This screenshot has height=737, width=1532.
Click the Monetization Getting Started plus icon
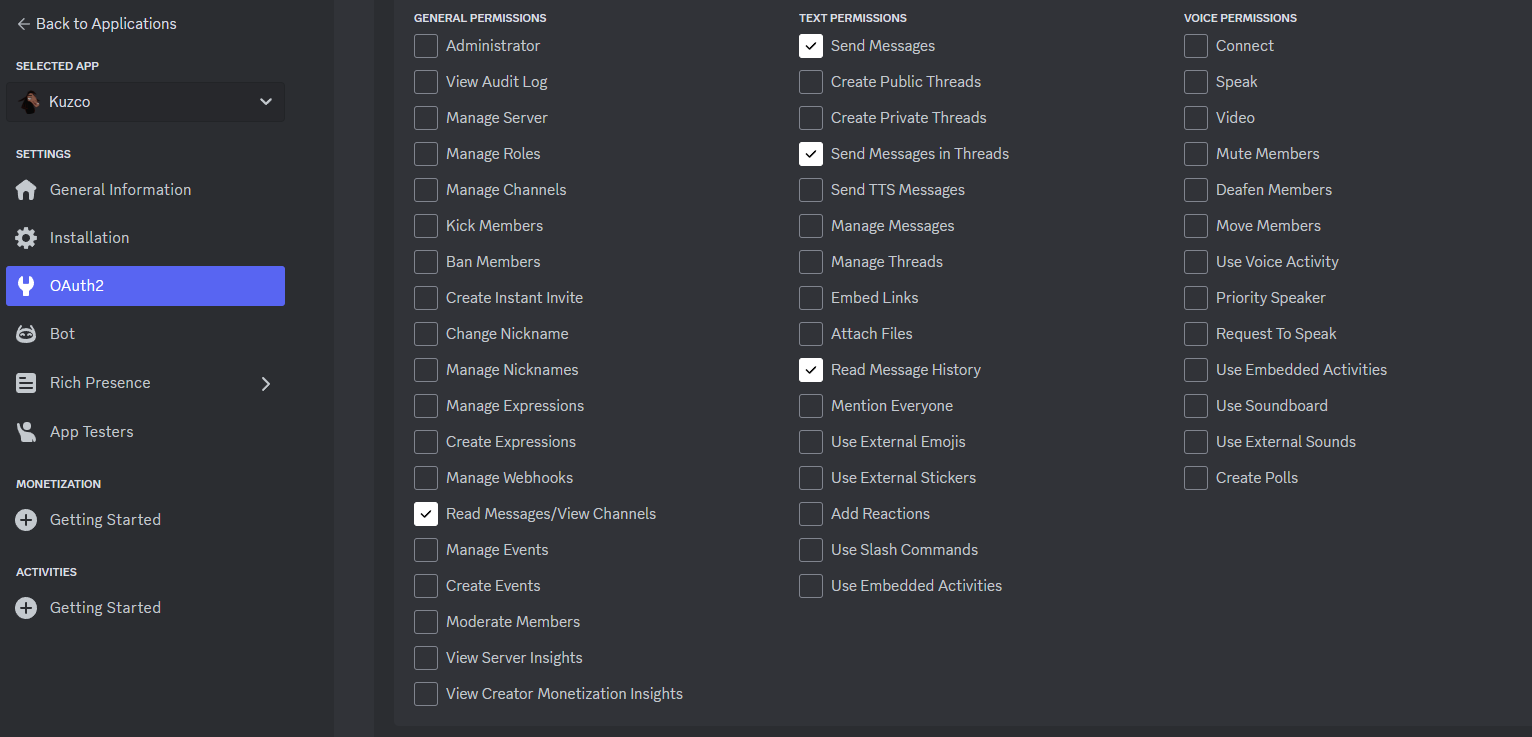(x=27, y=520)
